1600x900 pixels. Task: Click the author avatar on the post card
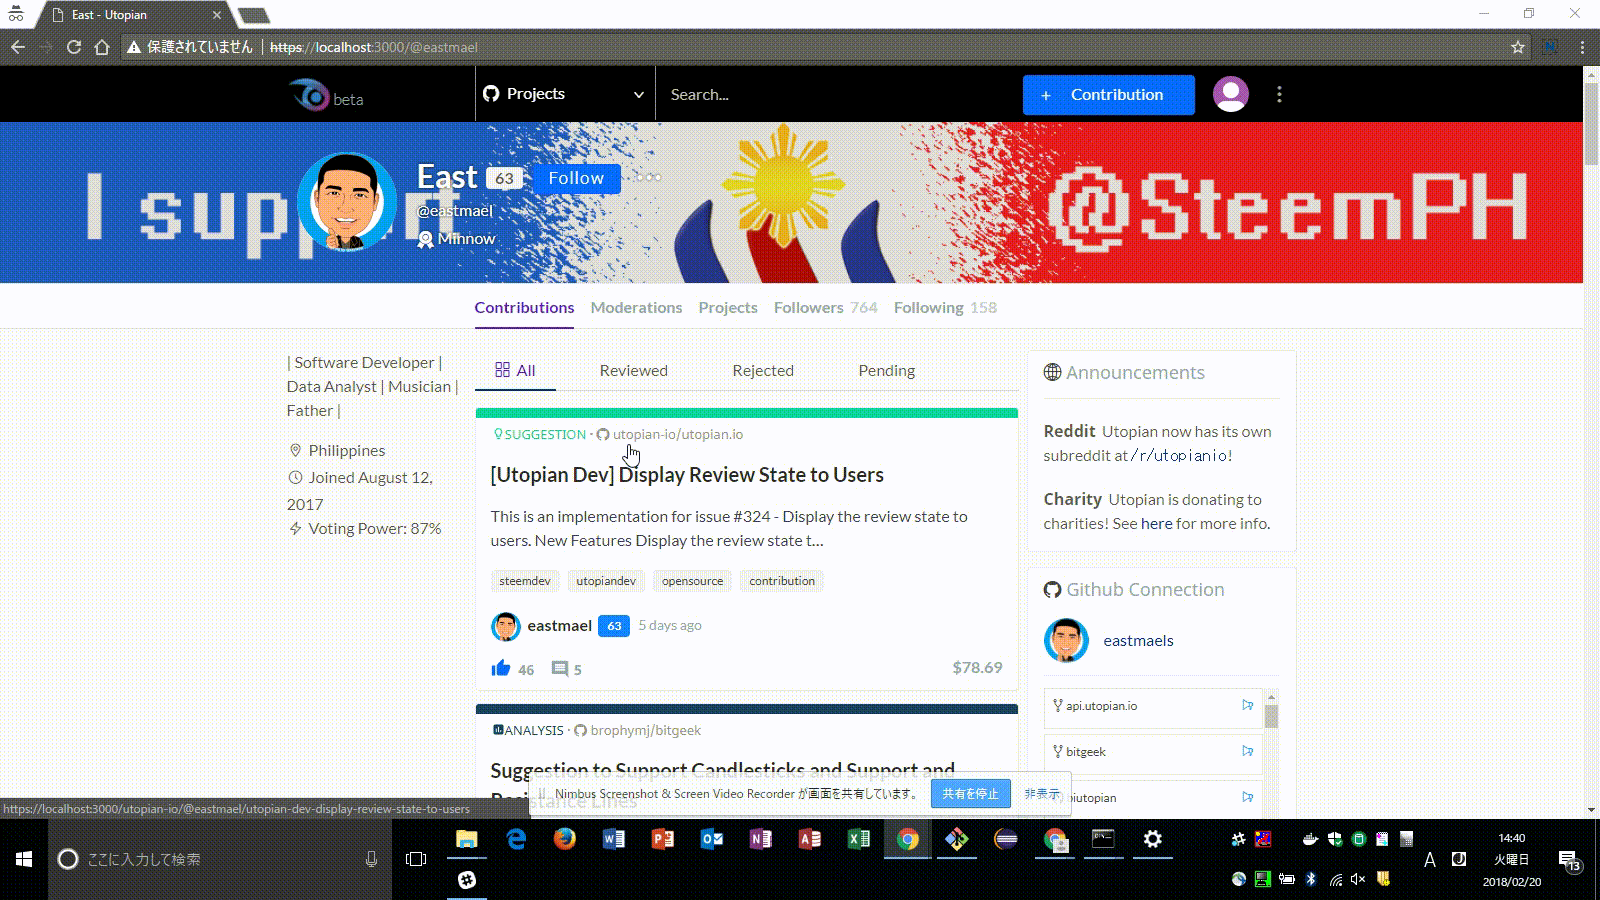pos(506,627)
